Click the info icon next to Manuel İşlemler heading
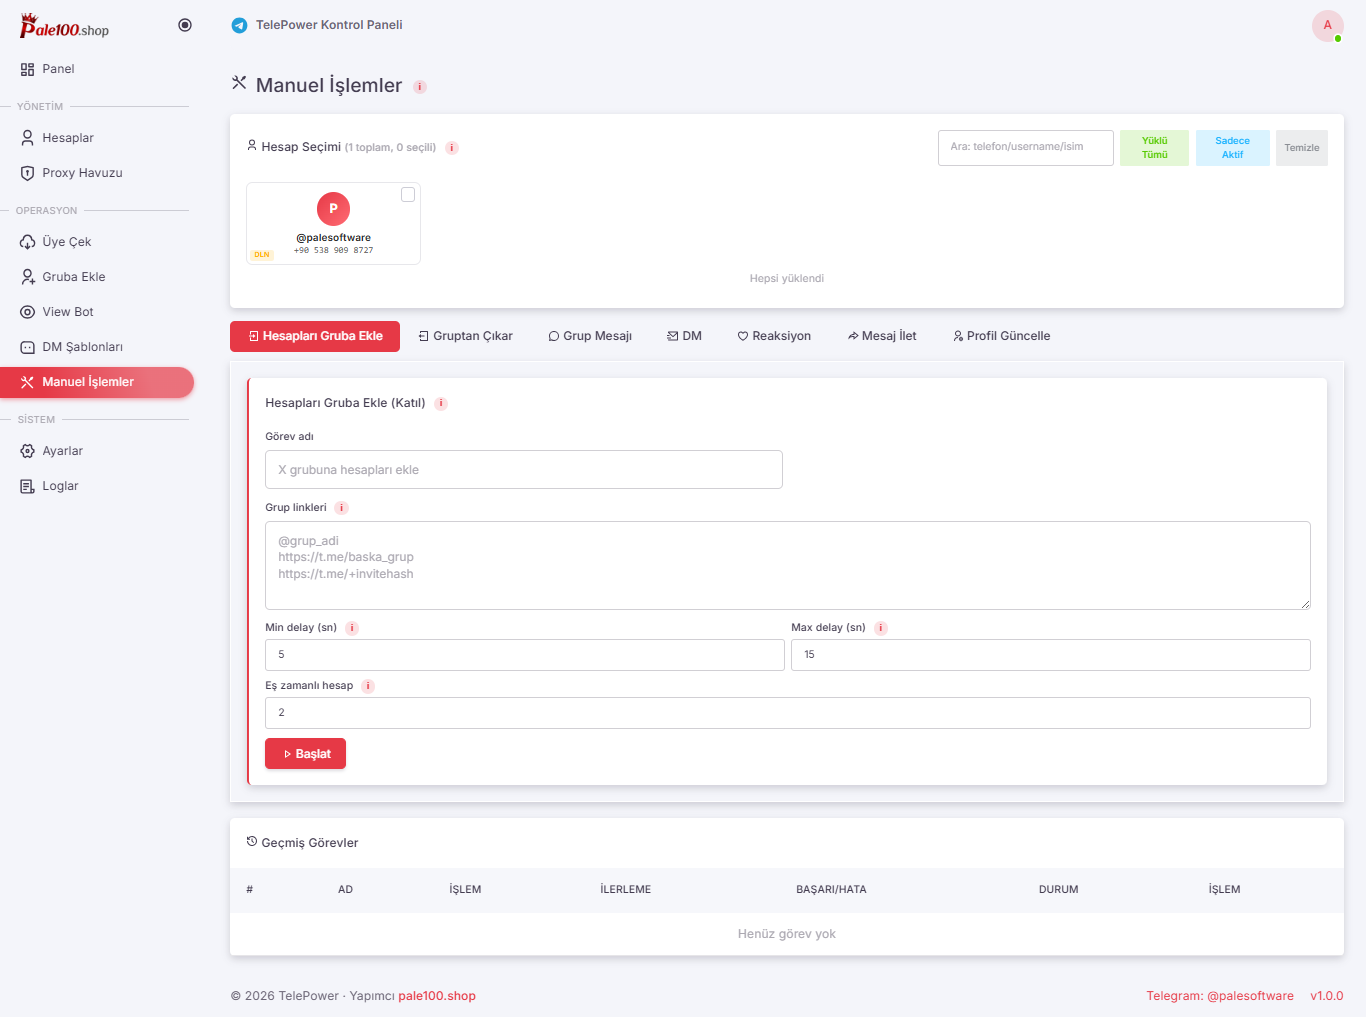Image resolution: width=1366 pixels, height=1017 pixels. (420, 87)
